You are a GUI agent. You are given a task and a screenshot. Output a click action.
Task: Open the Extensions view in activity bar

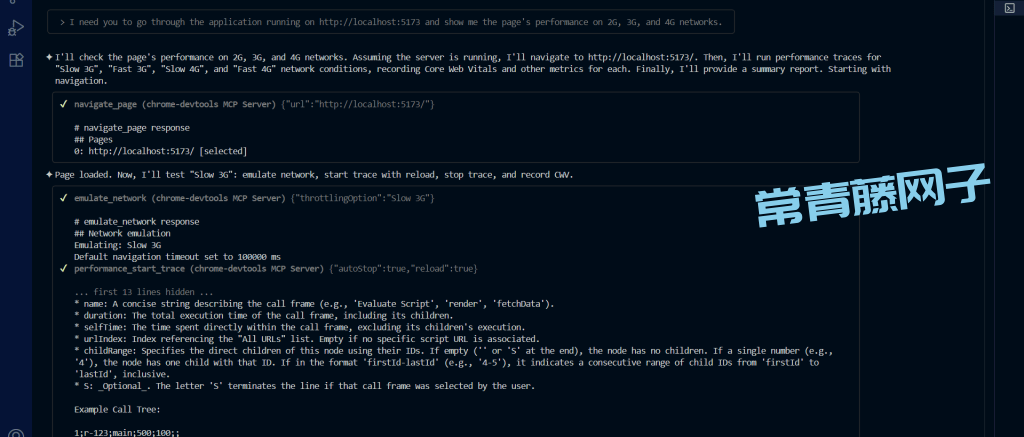point(16,60)
